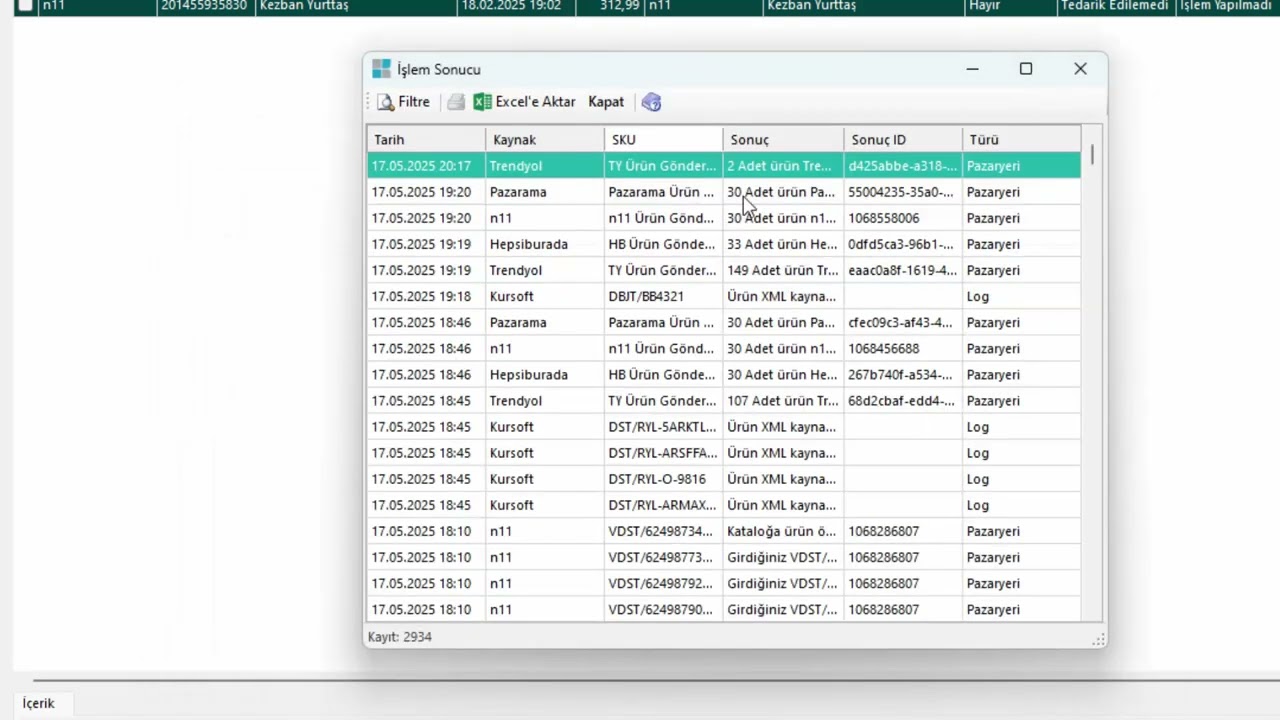Click the Sonuç column header
The width and height of the screenshot is (1280, 720).
(783, 140)
